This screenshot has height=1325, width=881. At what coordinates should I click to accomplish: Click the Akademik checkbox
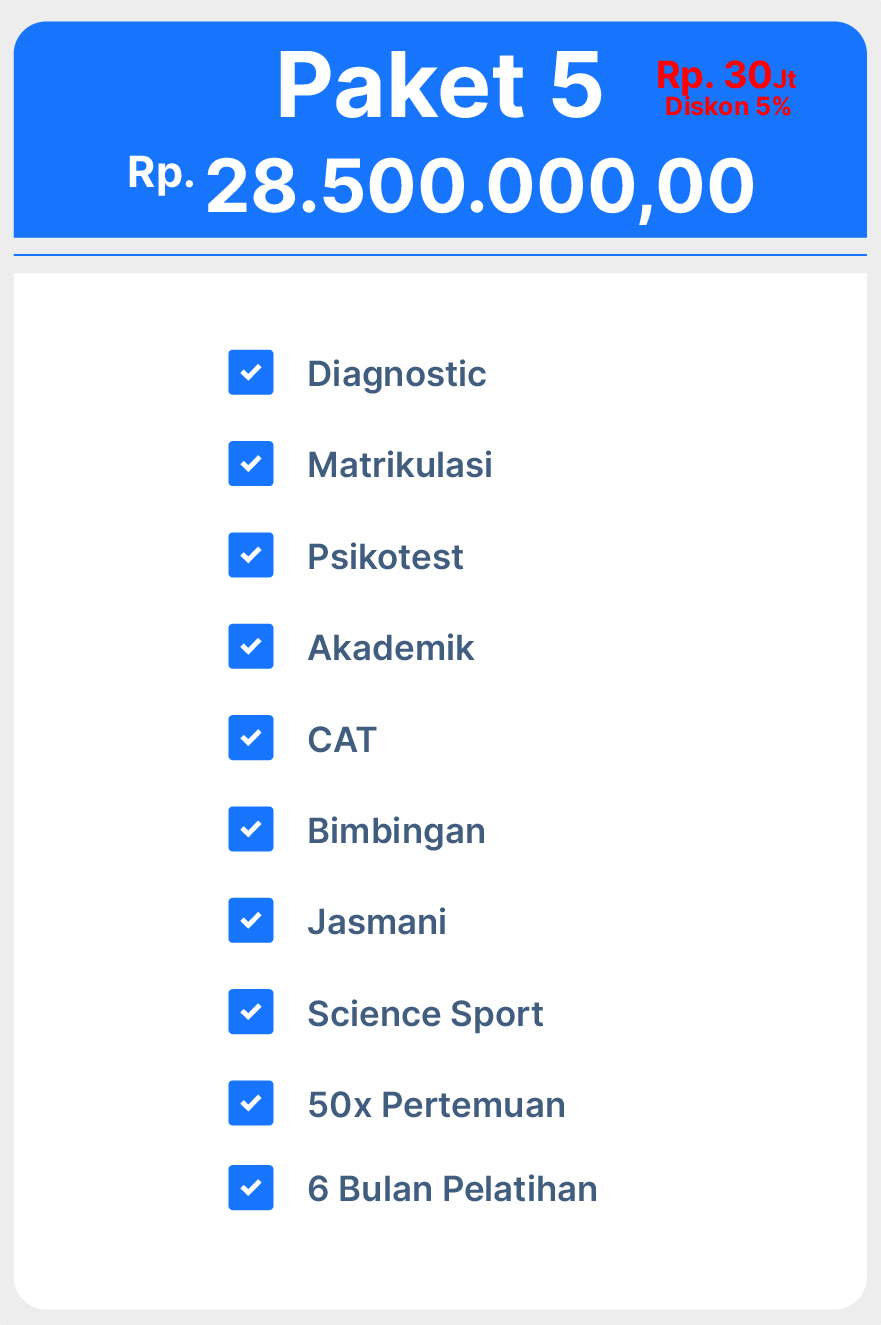coord(251,647)
